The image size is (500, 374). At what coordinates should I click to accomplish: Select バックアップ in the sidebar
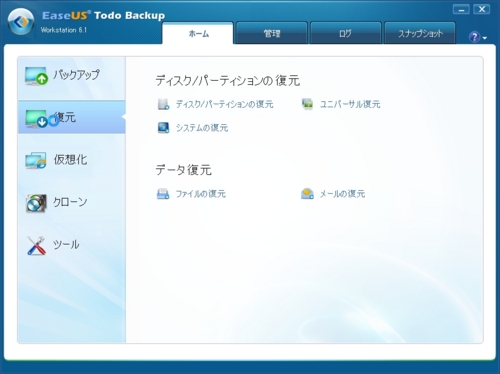click(76, 75)
